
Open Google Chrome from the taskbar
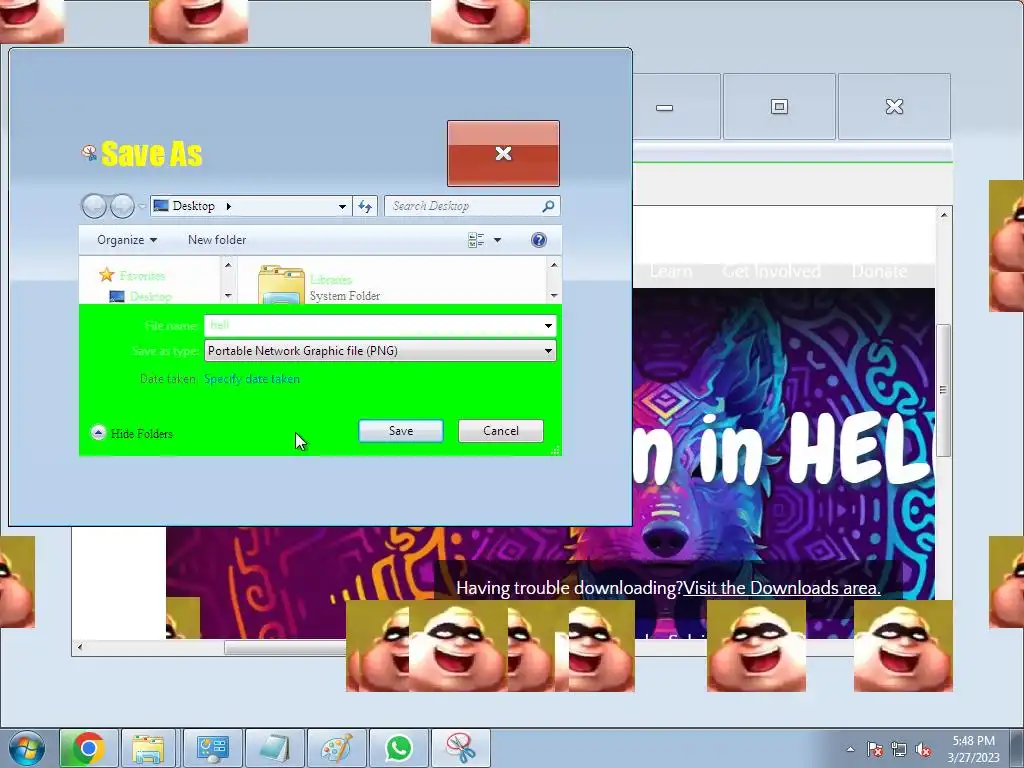point(89,748)
